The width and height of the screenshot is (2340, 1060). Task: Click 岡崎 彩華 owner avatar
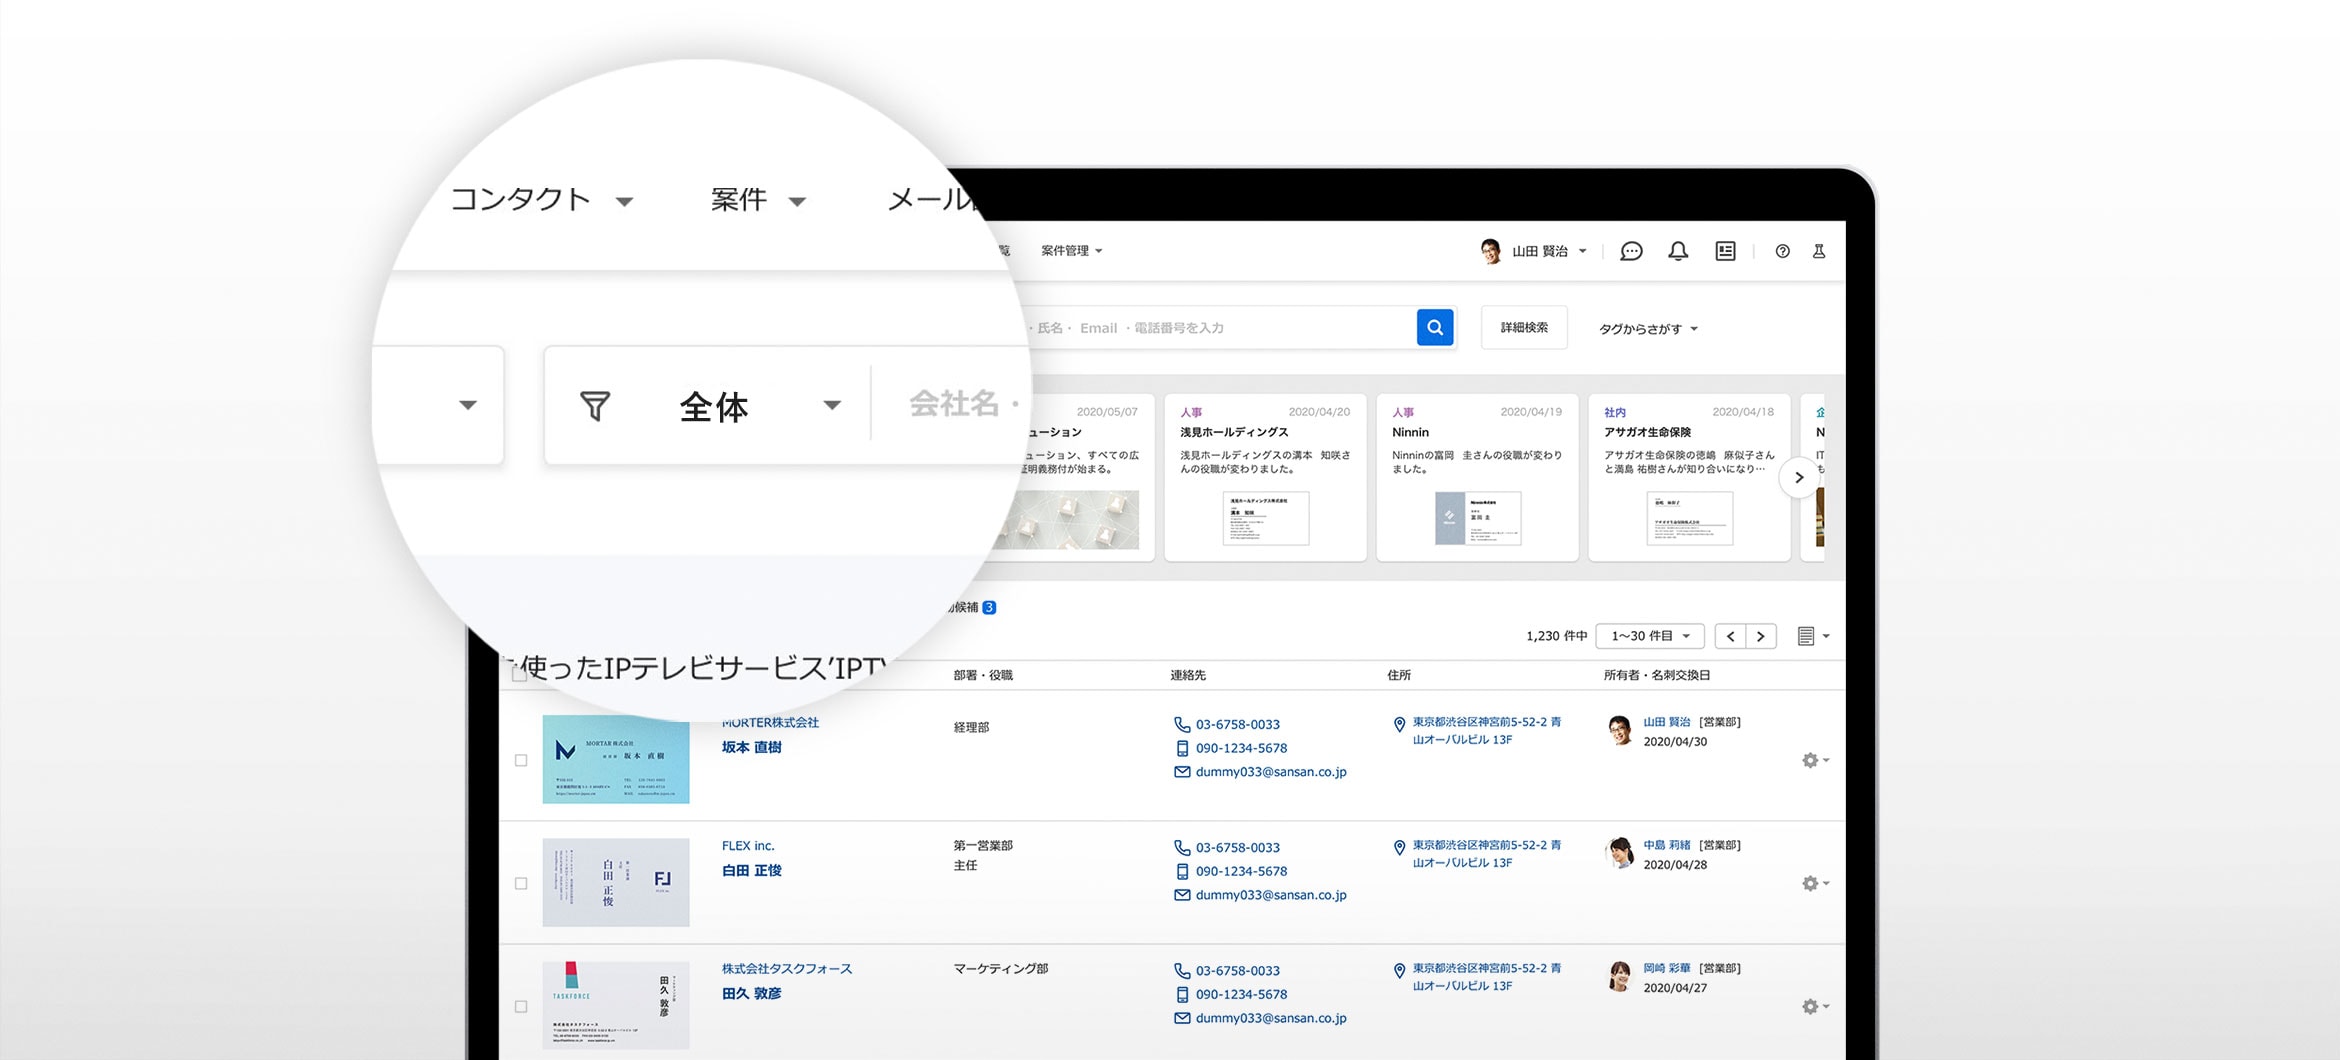click(x=1620, y=976)
